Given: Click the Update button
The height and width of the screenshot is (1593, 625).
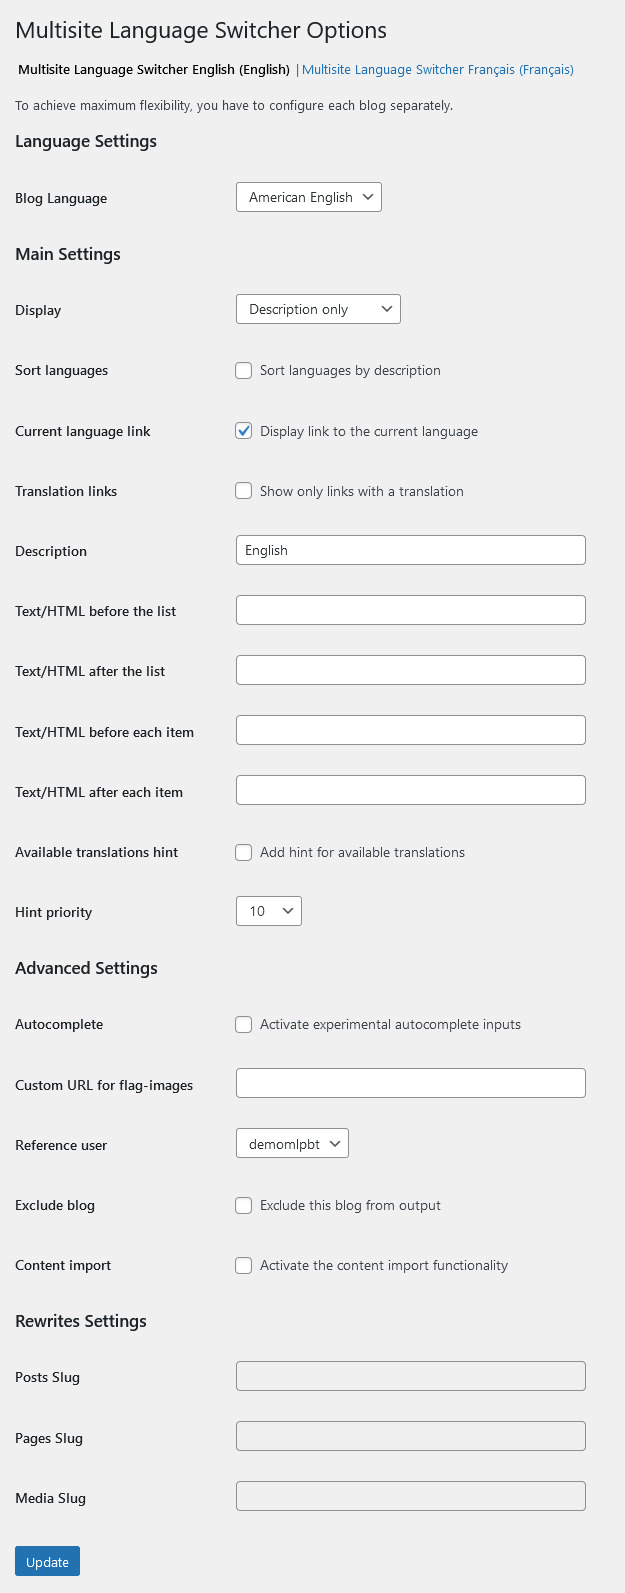Looking at the screenshot, I should point(47,1562).
